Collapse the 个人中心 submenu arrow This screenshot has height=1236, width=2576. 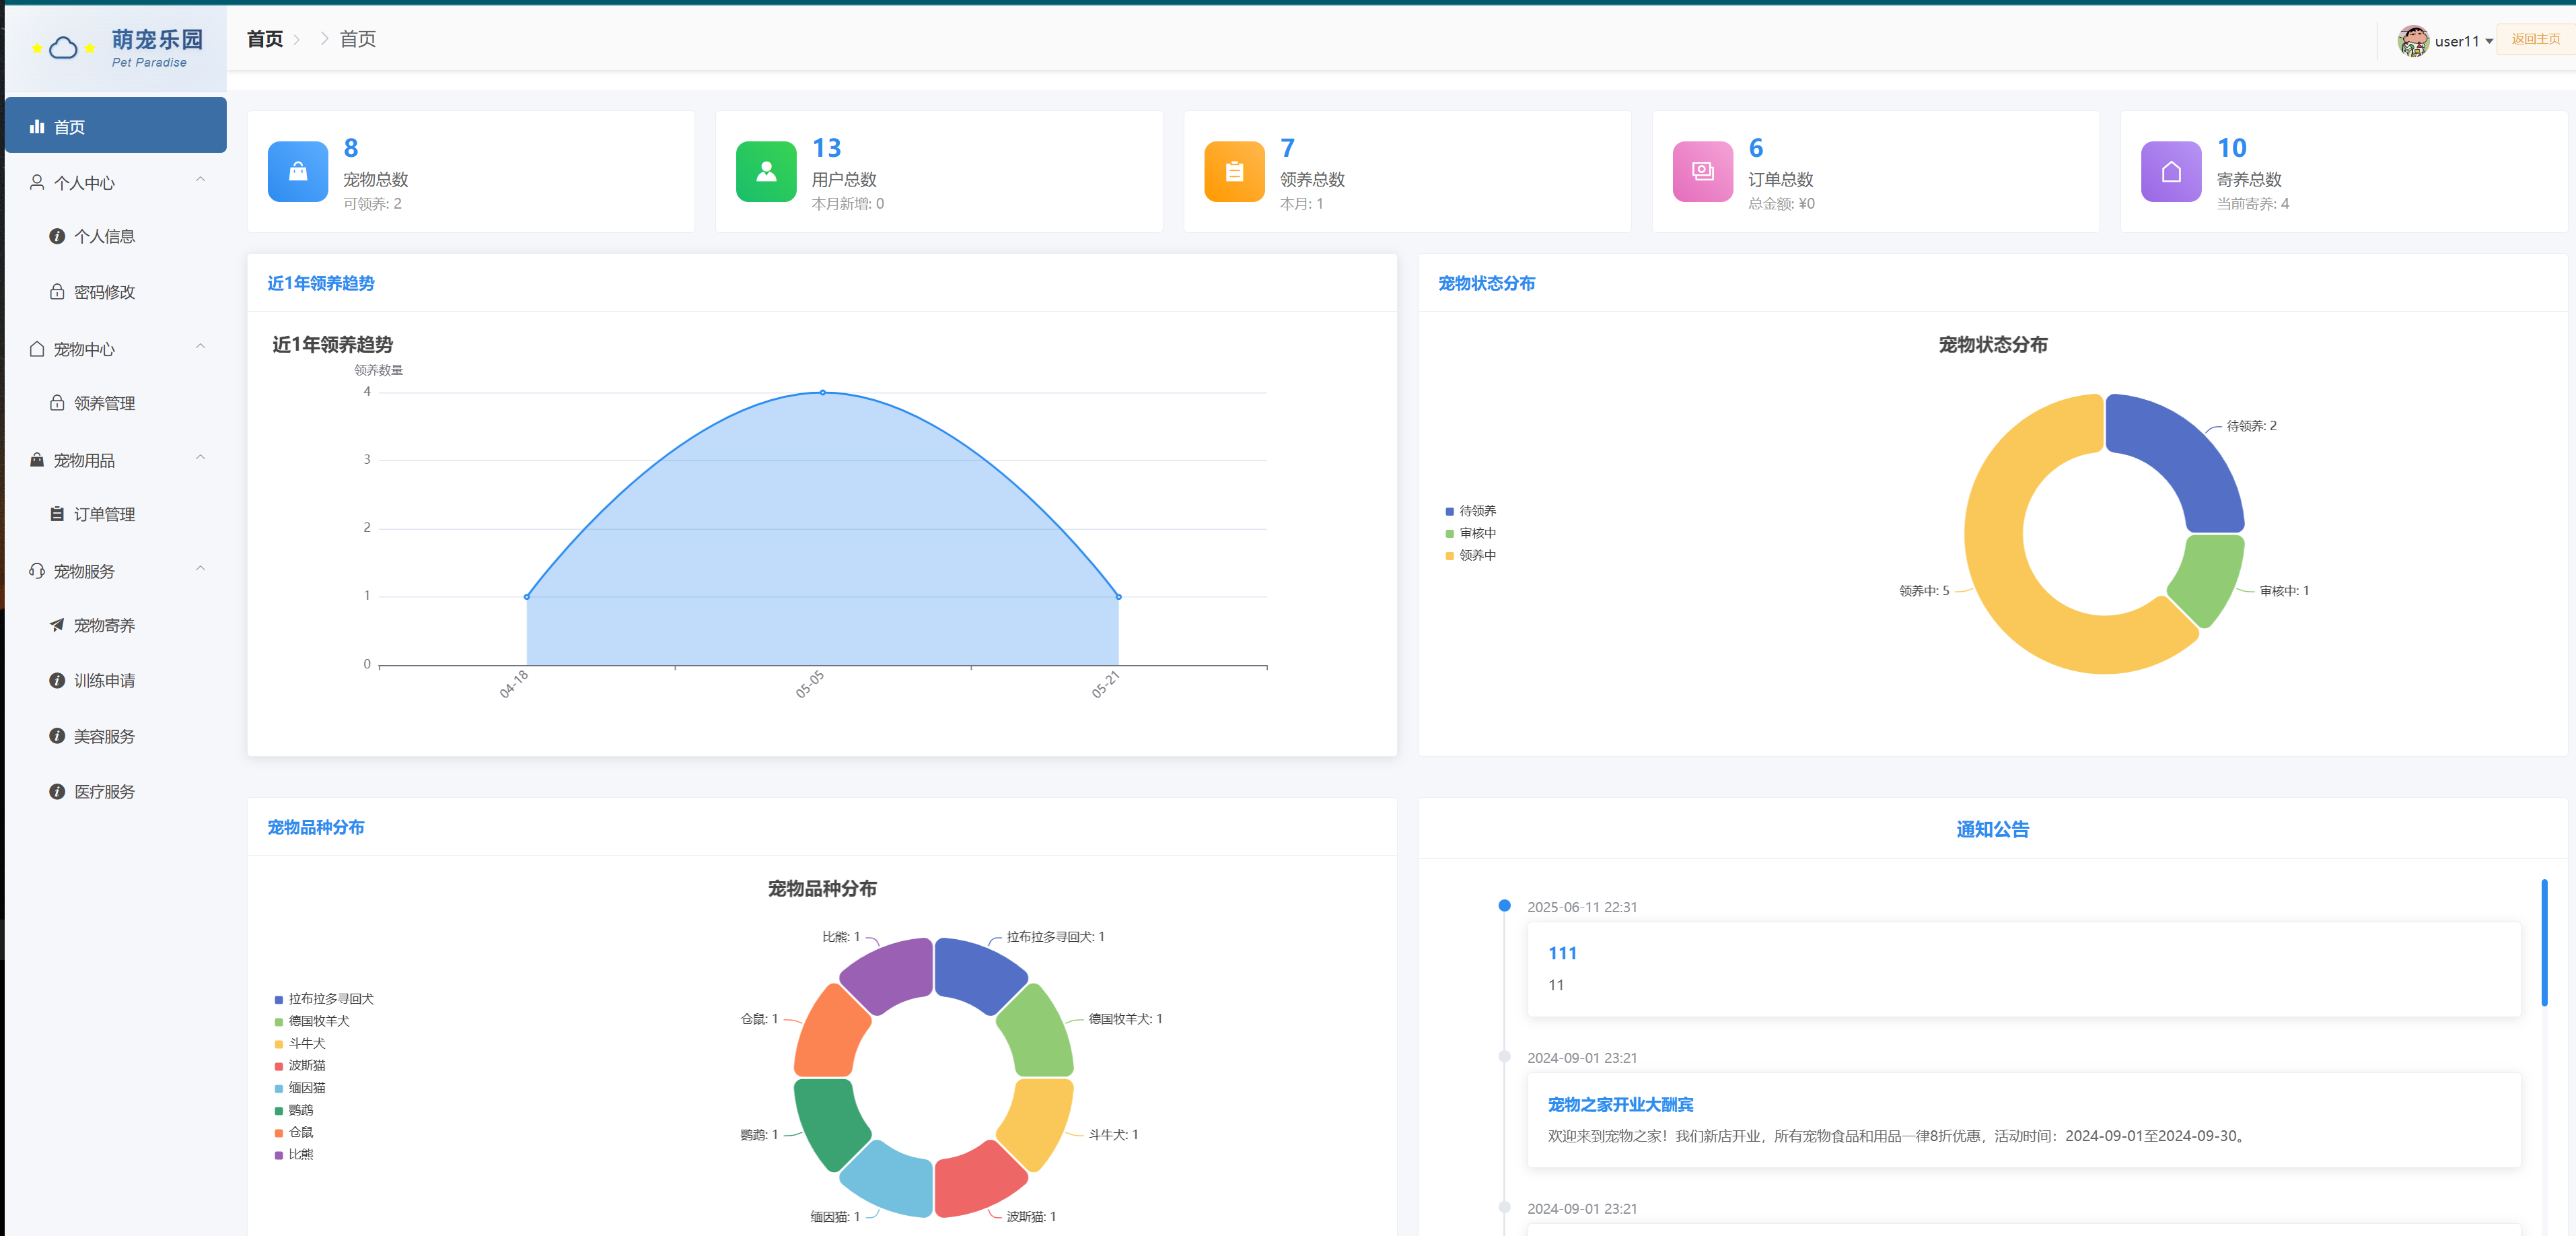(200, 180)
